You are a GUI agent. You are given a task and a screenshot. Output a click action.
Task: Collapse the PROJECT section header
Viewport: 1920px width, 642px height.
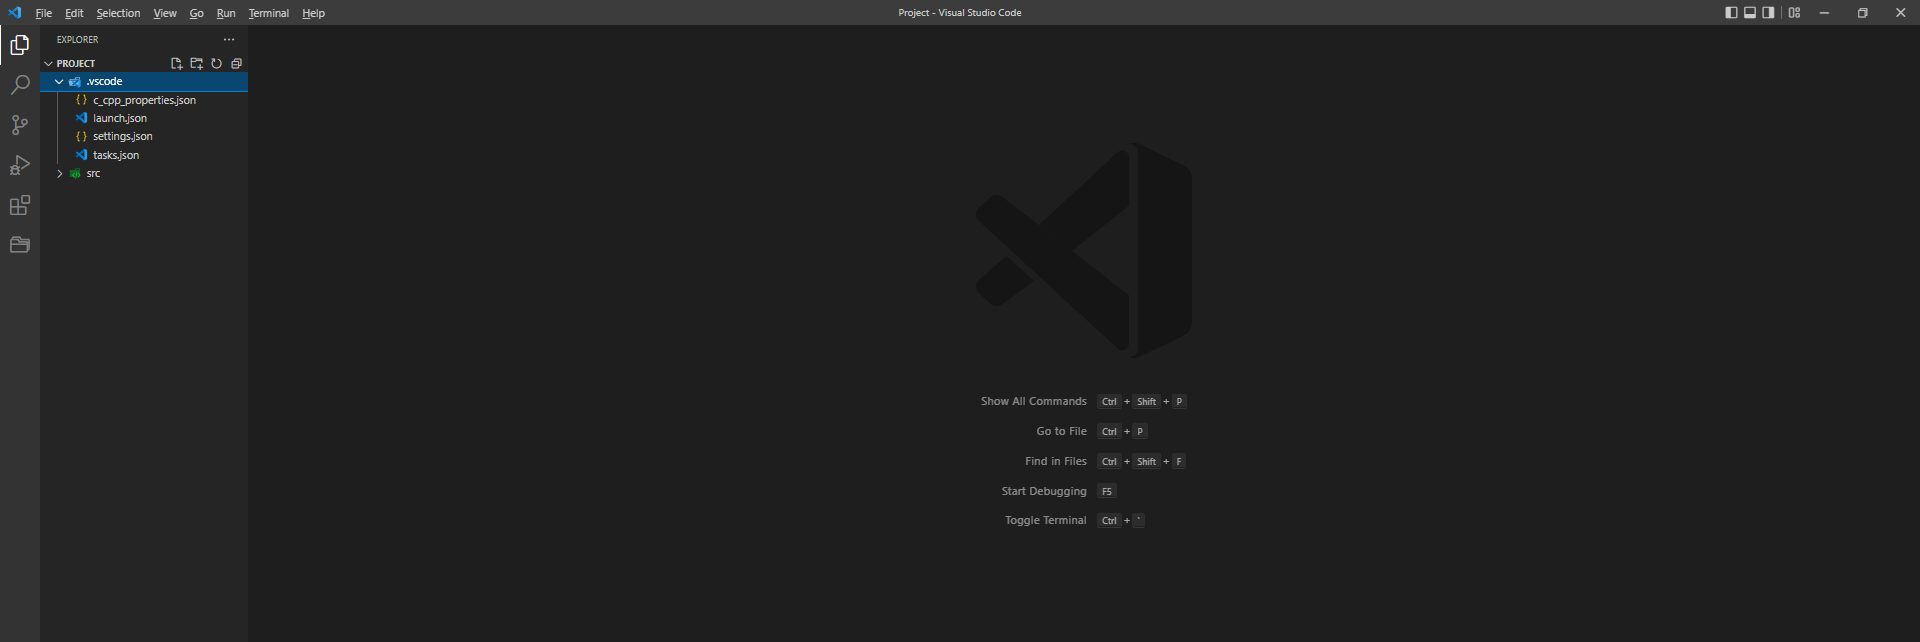pos(144,63)
